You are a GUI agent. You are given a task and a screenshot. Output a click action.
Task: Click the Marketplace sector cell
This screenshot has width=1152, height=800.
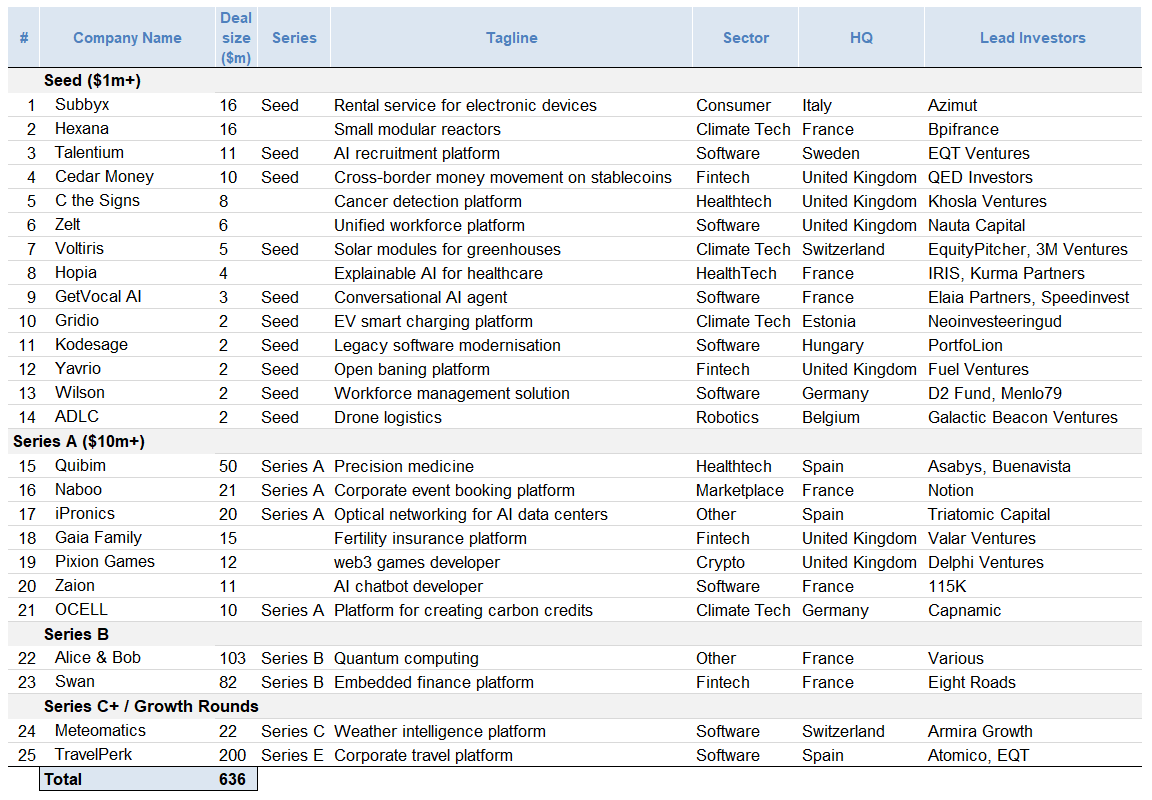pos(740,491)
